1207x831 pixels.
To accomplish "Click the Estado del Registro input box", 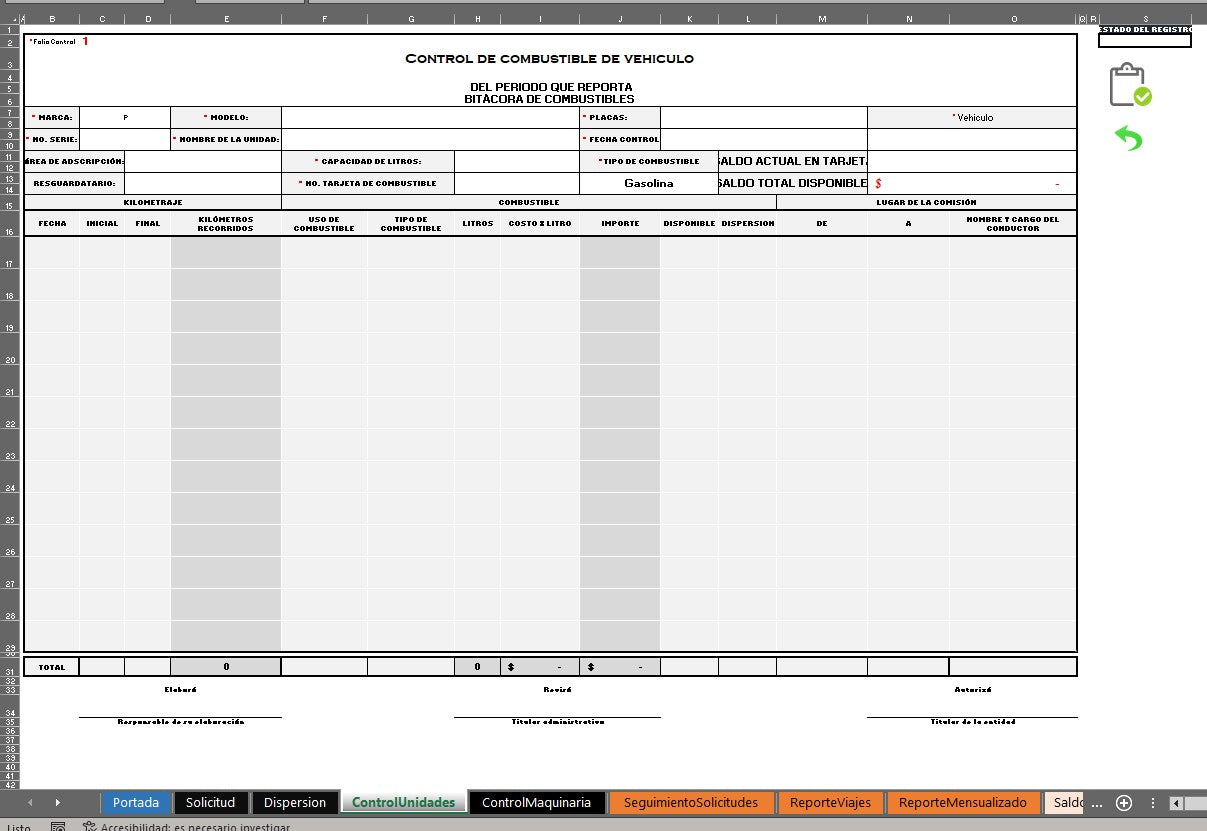I will pos(1144,41).
